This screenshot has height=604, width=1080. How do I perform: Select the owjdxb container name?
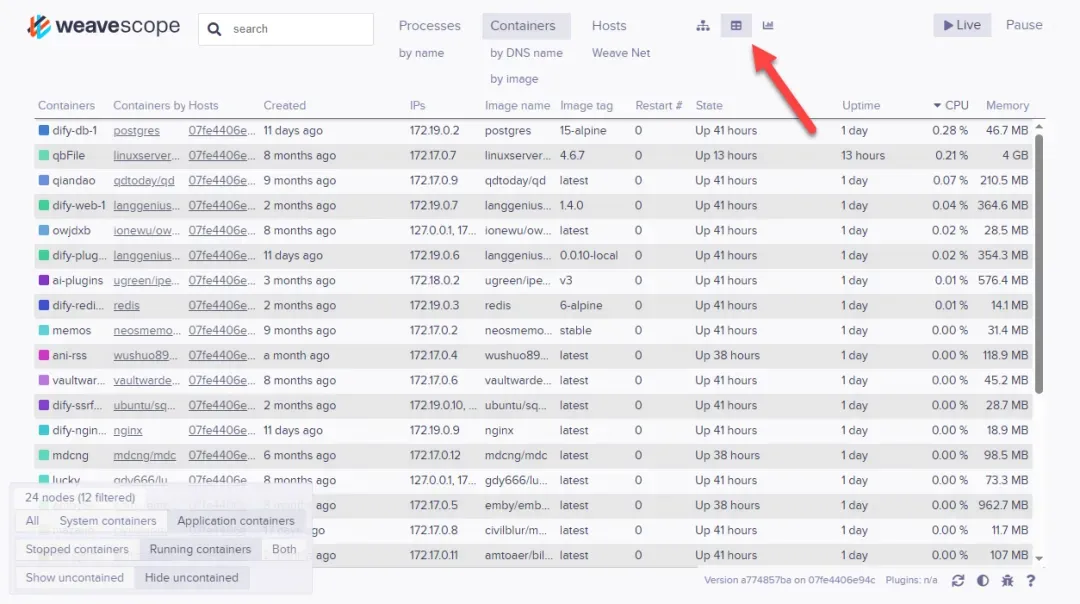[71, 230]
